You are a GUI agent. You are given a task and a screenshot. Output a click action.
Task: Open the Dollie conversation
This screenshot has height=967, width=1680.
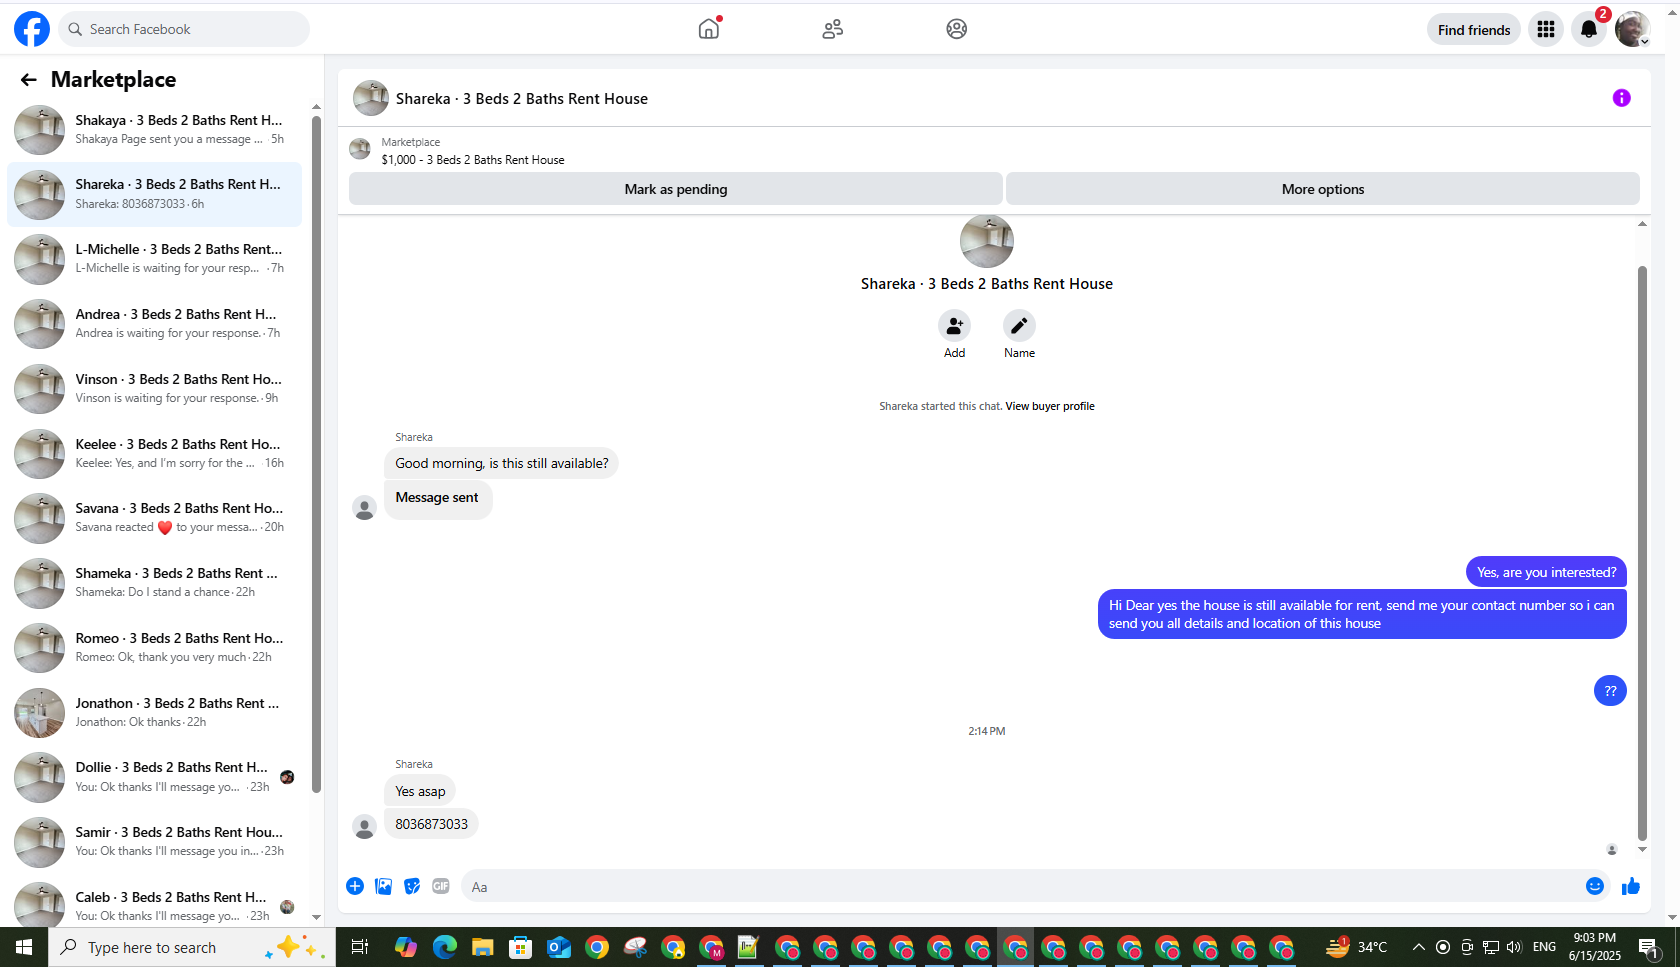pyautogui.click(x=155, y=777)
